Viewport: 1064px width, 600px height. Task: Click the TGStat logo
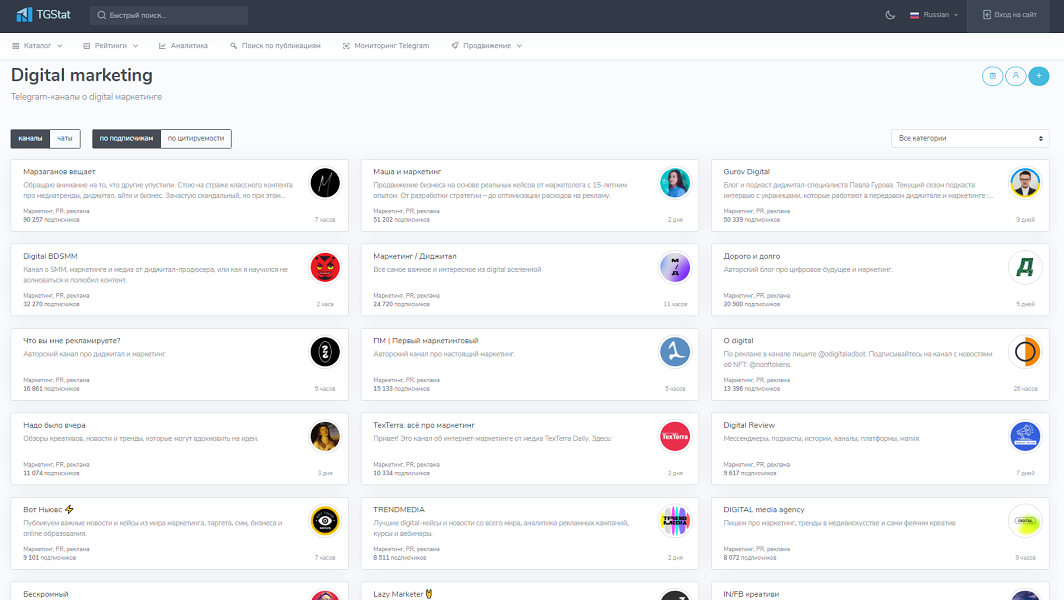click(x=43, y=14)
